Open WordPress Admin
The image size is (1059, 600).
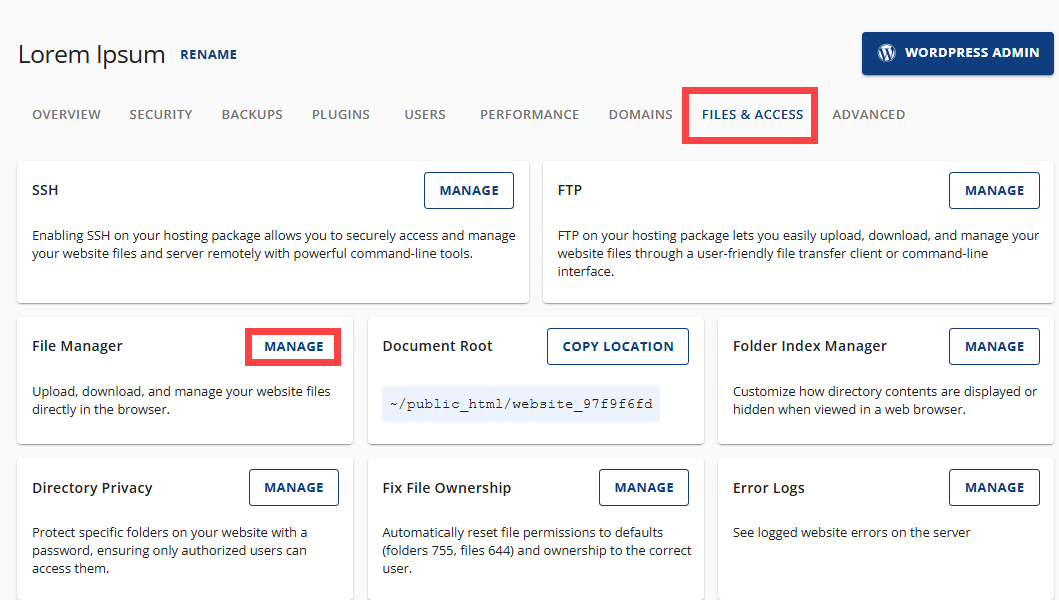click(x=956, y=53)
